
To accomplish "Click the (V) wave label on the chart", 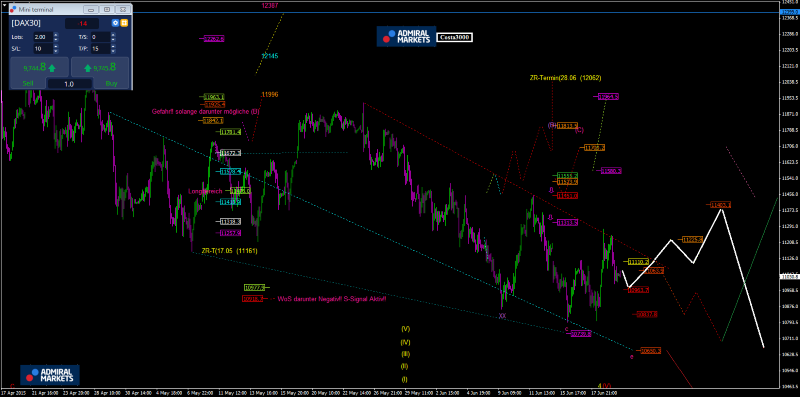I will coord(406,329).
